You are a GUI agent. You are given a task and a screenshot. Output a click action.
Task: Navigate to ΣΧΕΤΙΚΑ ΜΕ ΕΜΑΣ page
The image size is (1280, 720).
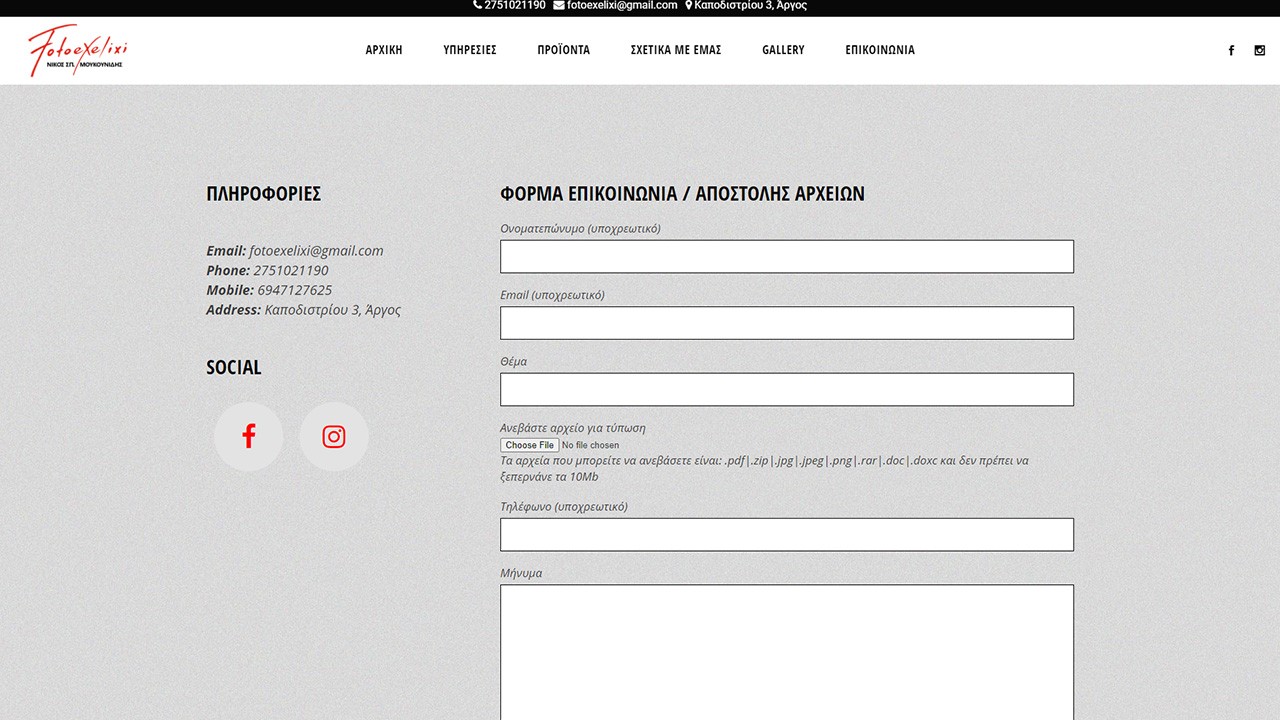coord(676,50)
